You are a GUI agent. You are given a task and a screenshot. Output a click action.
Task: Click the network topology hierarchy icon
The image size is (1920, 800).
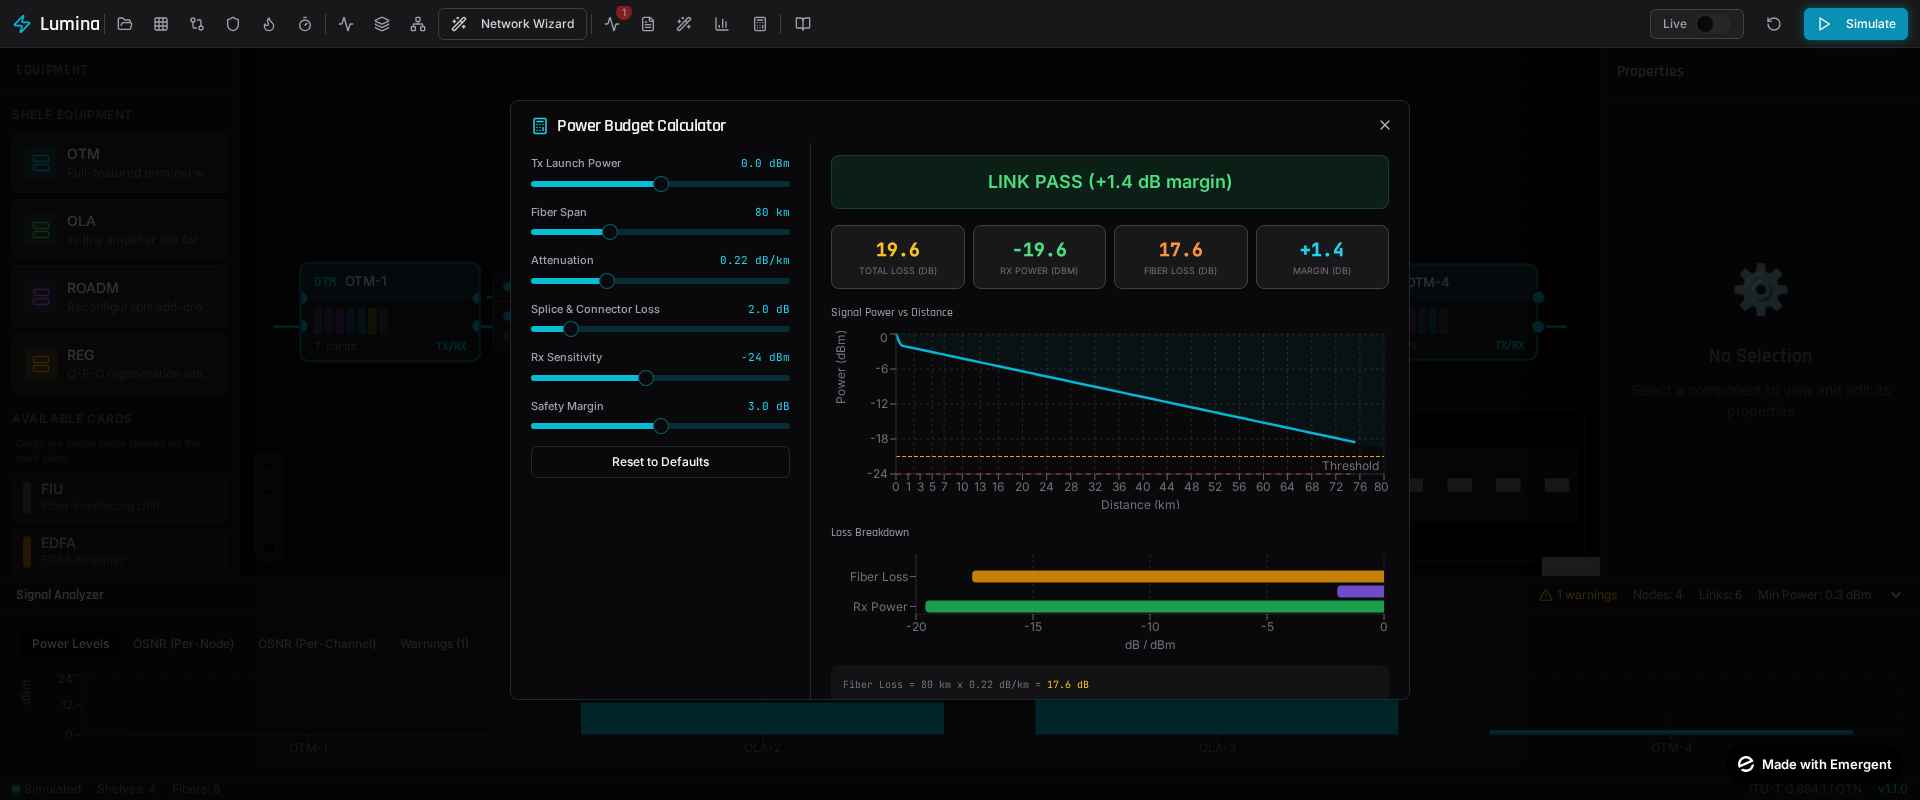point(418,24)
